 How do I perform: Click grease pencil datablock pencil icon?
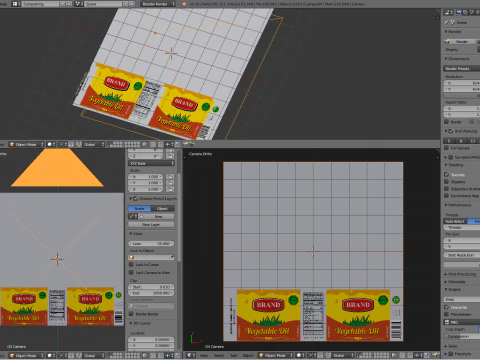coord(132,216)
